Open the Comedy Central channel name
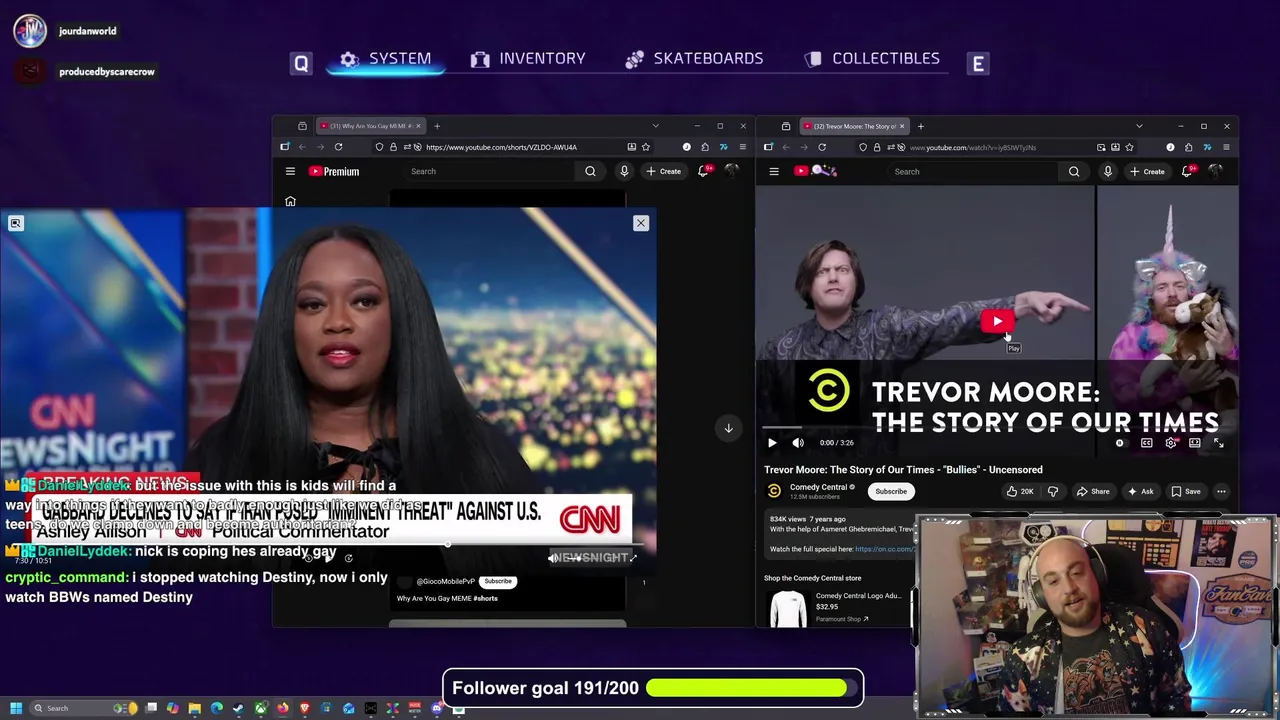Screen dimensions: 1280x720 pos(818,487)
